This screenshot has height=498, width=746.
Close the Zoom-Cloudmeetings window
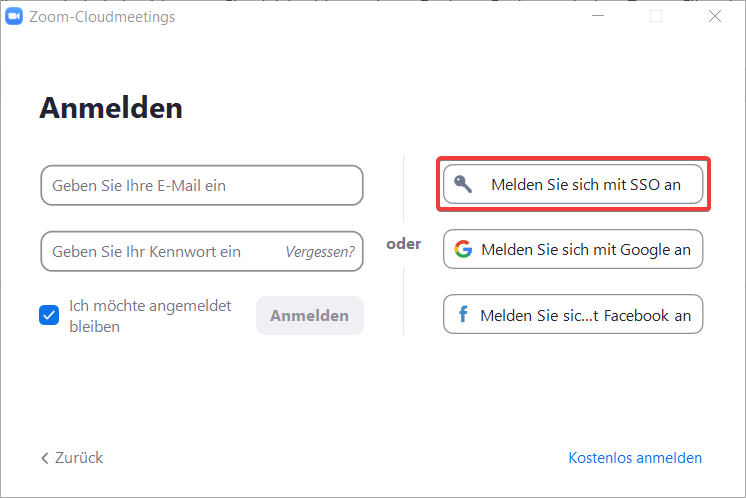coord(715,16)
